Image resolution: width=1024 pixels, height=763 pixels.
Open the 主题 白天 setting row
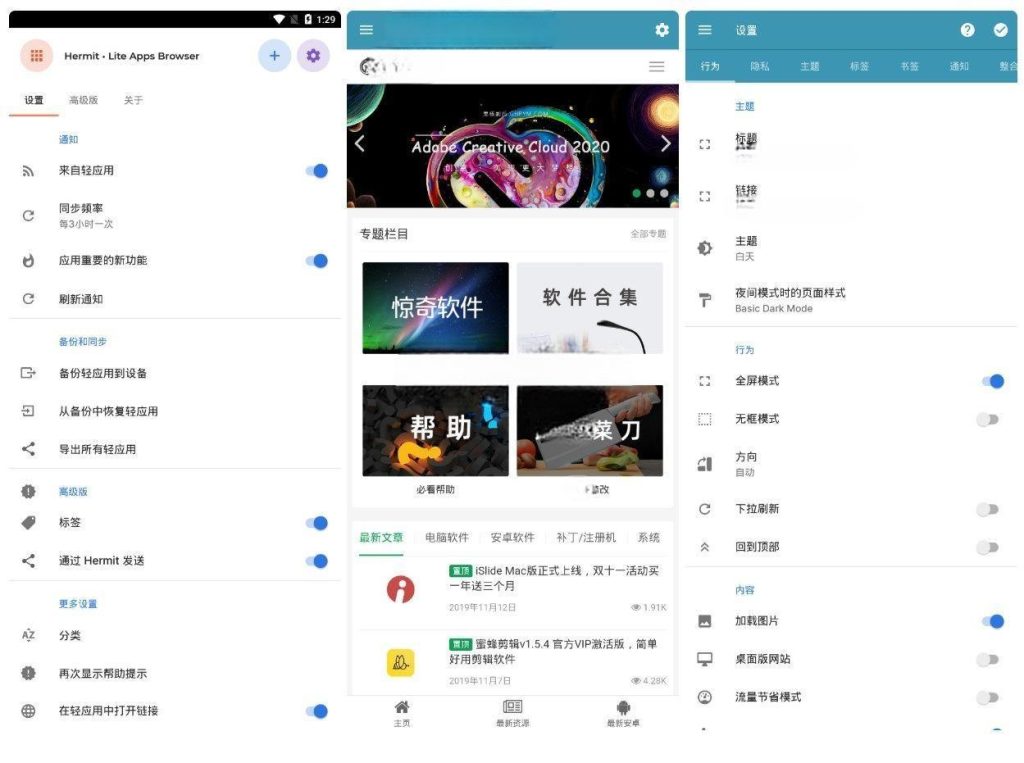coord(851,248)
